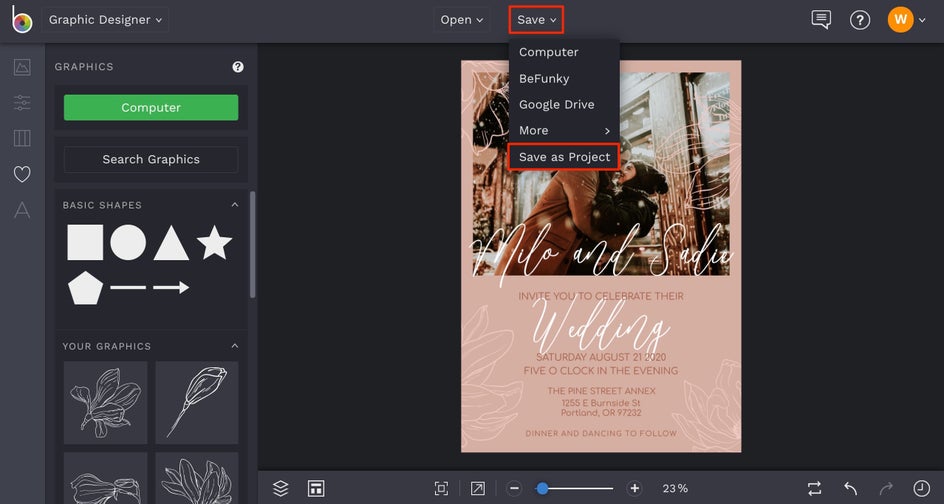The height and width of the screenshot is (504, 944).
Task: Click the redo arrow icon
Action: click(x=886, y=488)
